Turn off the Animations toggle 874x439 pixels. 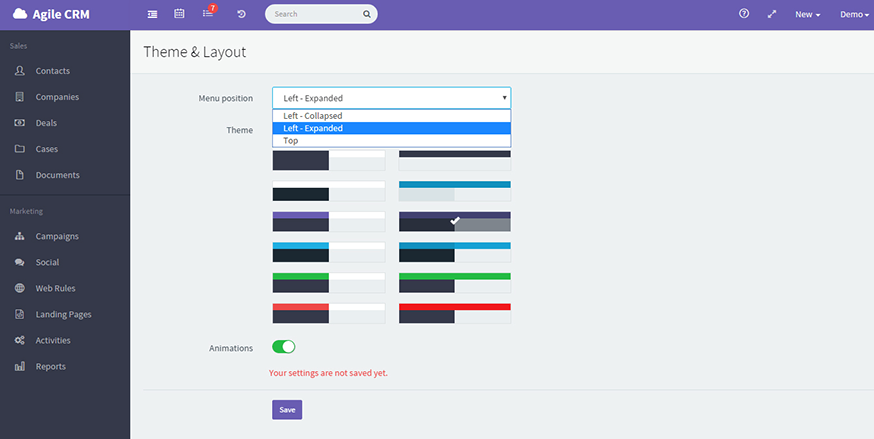(284, 347)
